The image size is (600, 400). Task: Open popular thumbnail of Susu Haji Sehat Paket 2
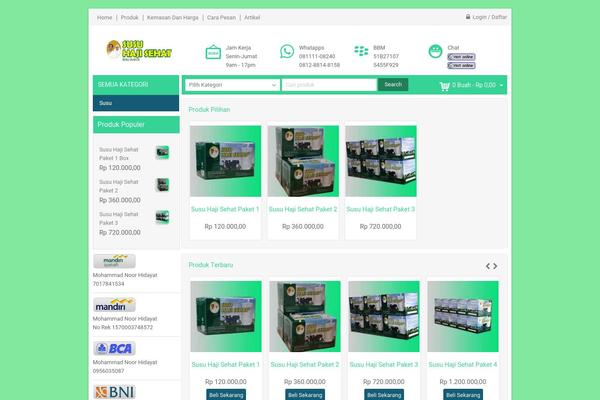(x=162, y=185)
